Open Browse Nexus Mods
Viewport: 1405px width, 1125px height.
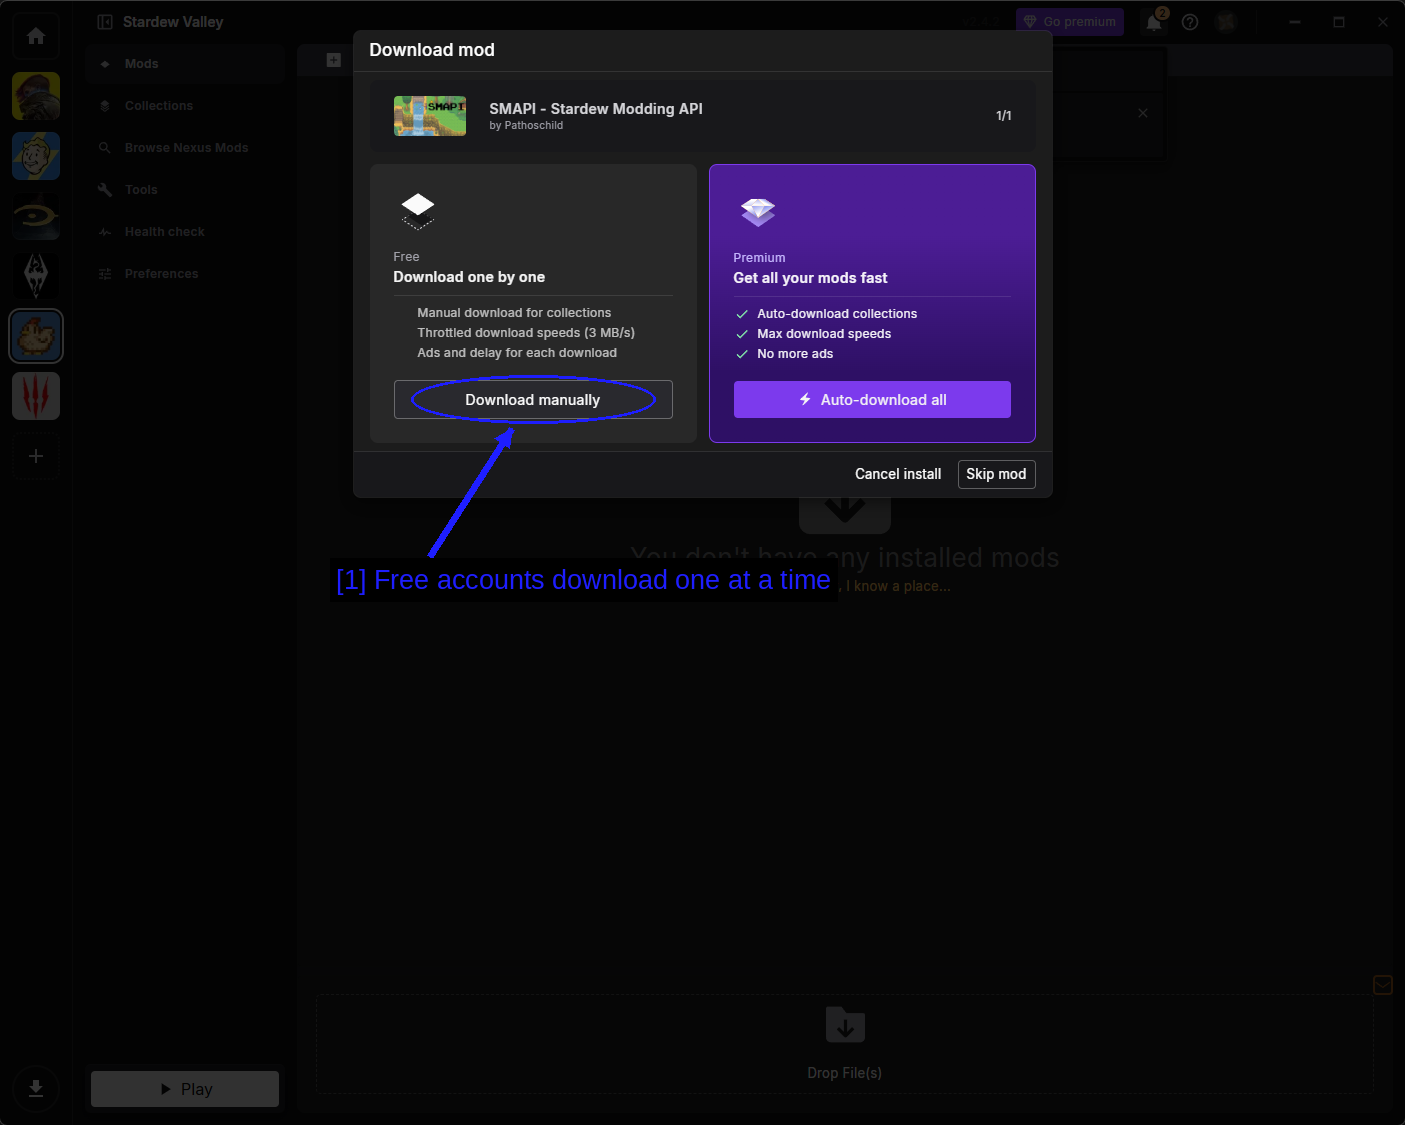(x=184, y=148)
